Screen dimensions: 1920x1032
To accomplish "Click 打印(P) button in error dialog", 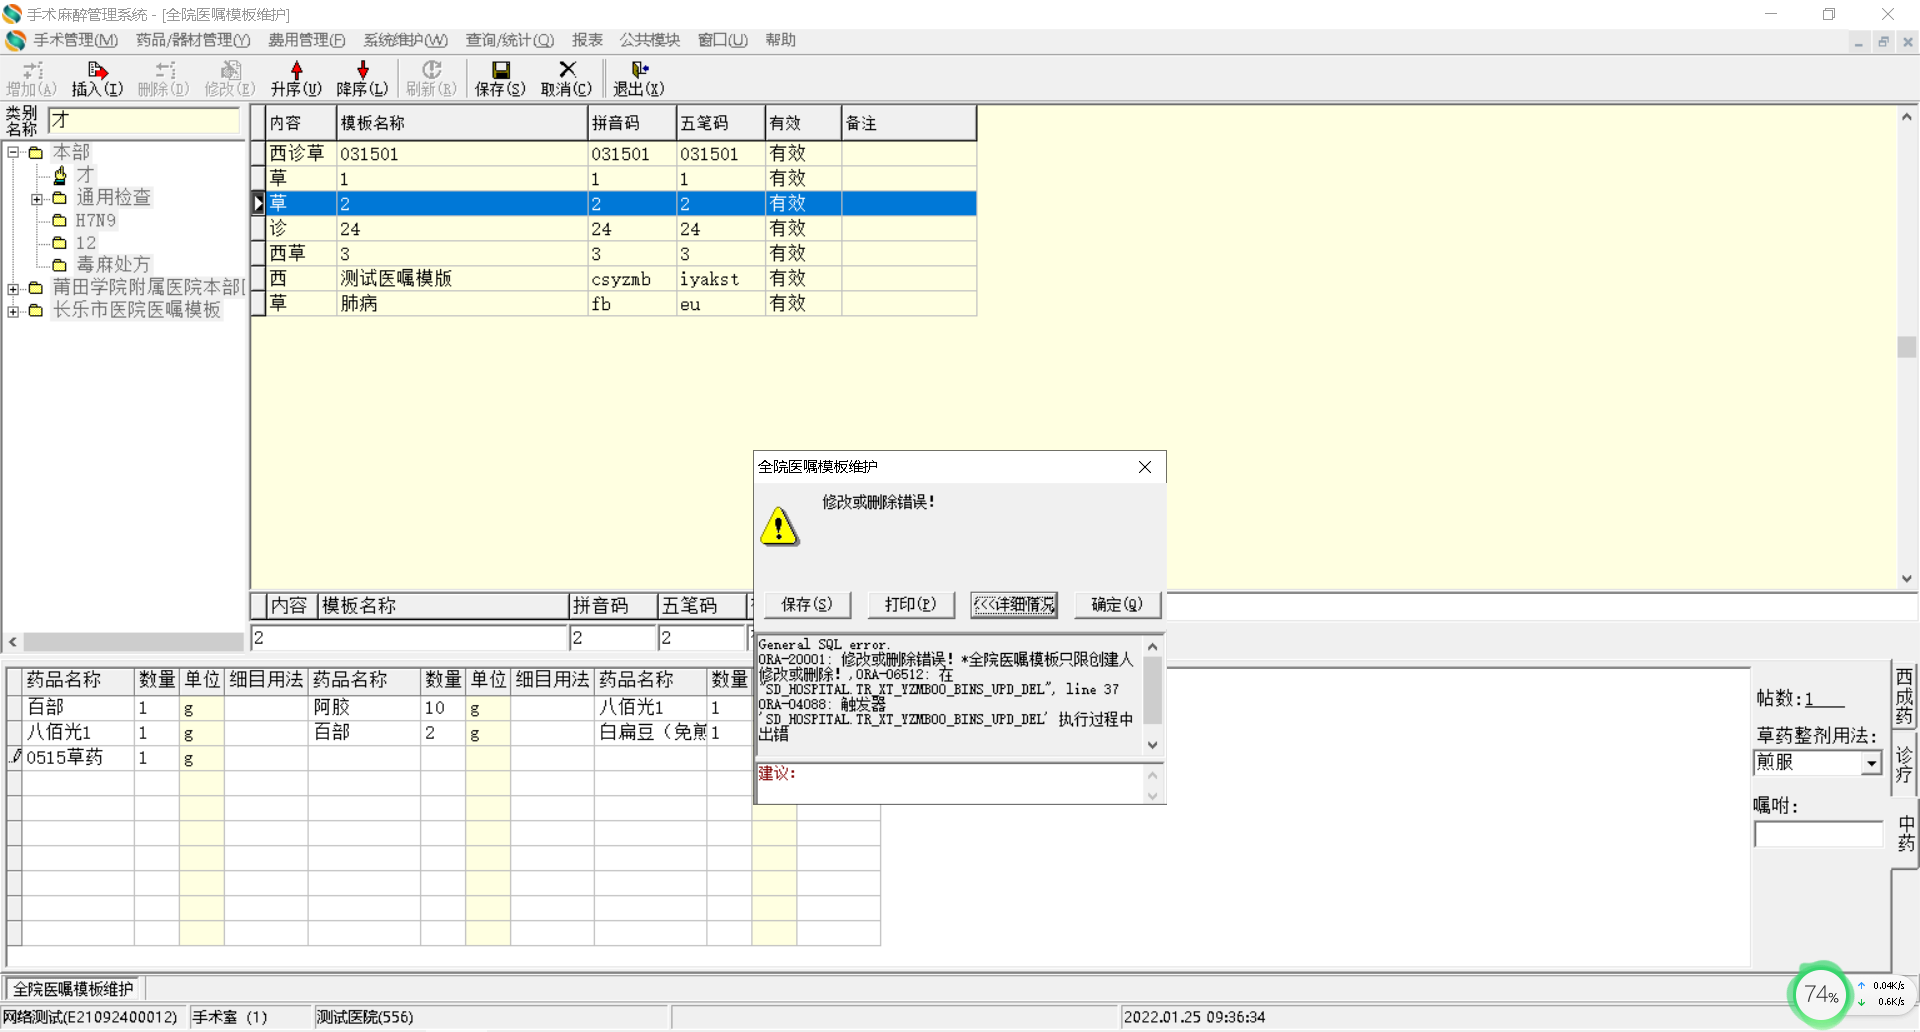I will (x=910, y=604).
